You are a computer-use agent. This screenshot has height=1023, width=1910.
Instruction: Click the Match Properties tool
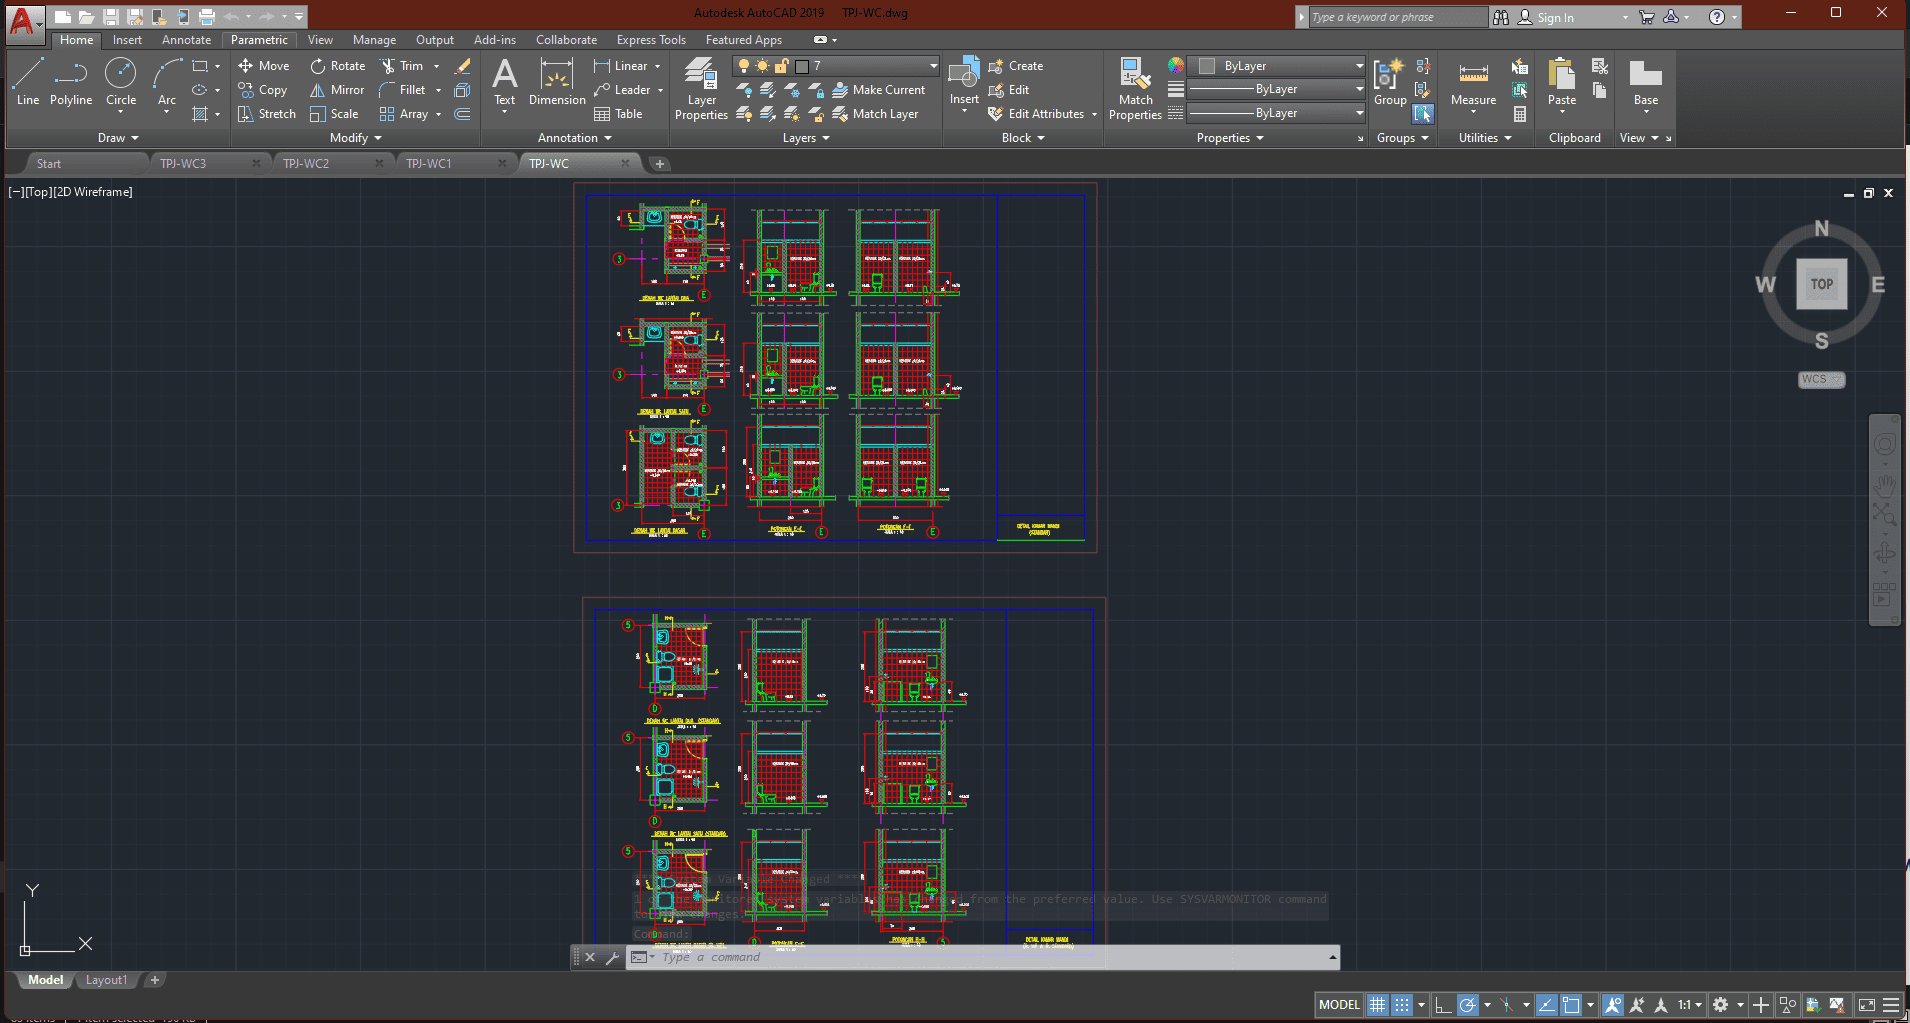click(1135, 88)
